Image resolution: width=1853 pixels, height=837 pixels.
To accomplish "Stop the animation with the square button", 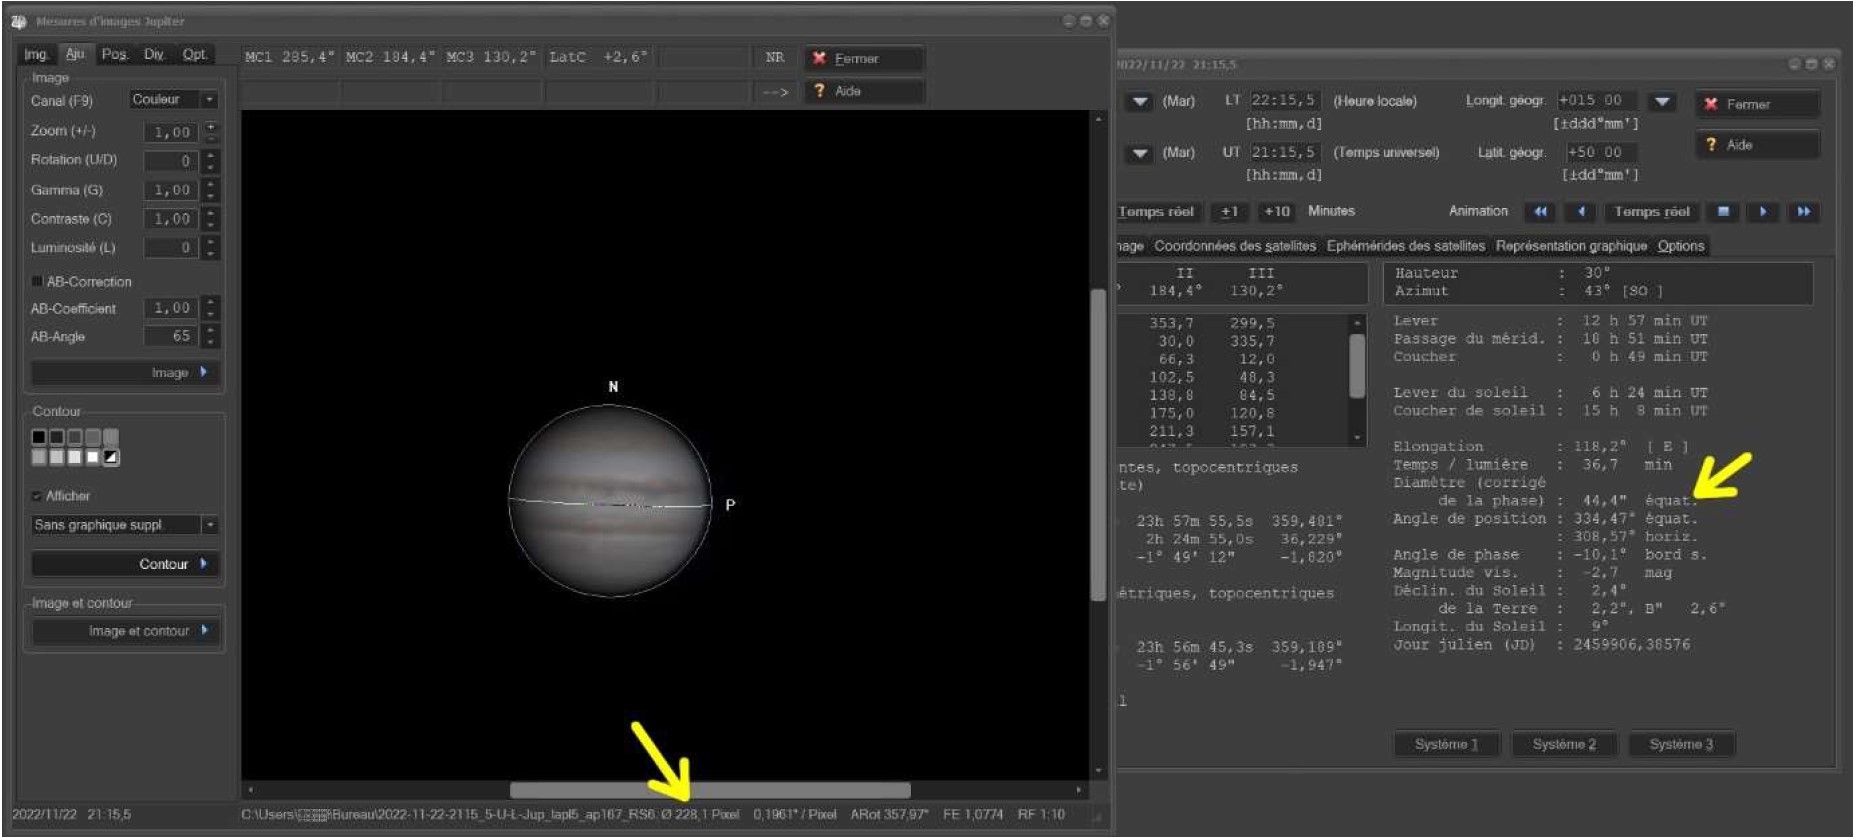I will tap(1723, 212).
